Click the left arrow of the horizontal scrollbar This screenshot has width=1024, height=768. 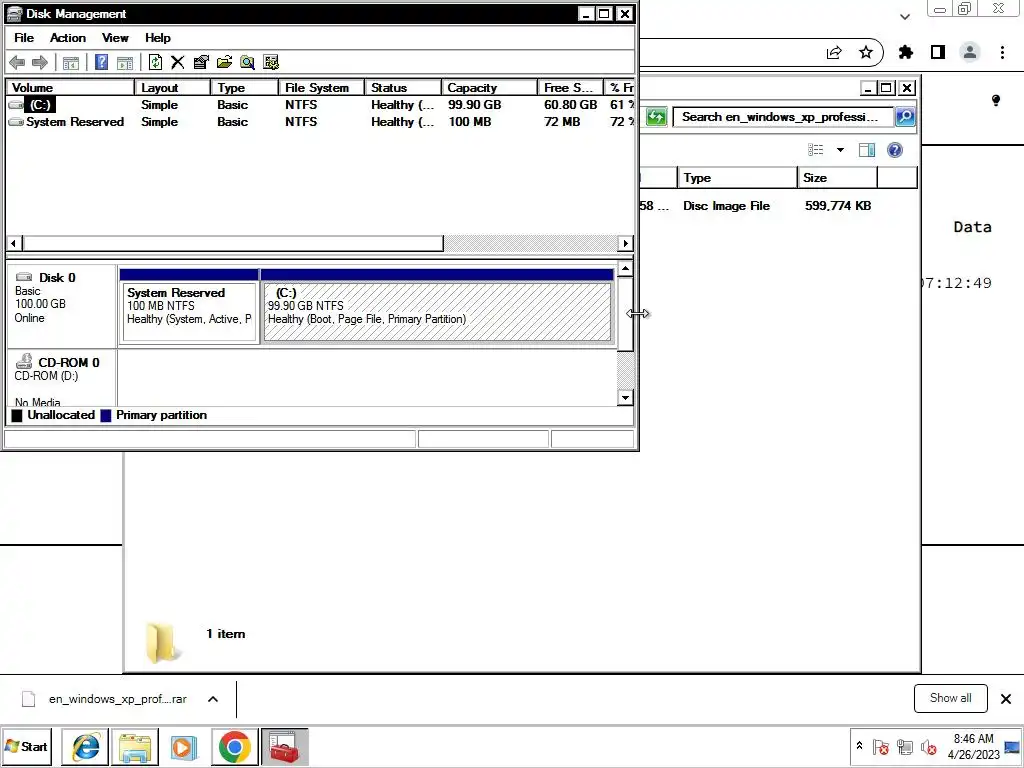click(14, 243)
